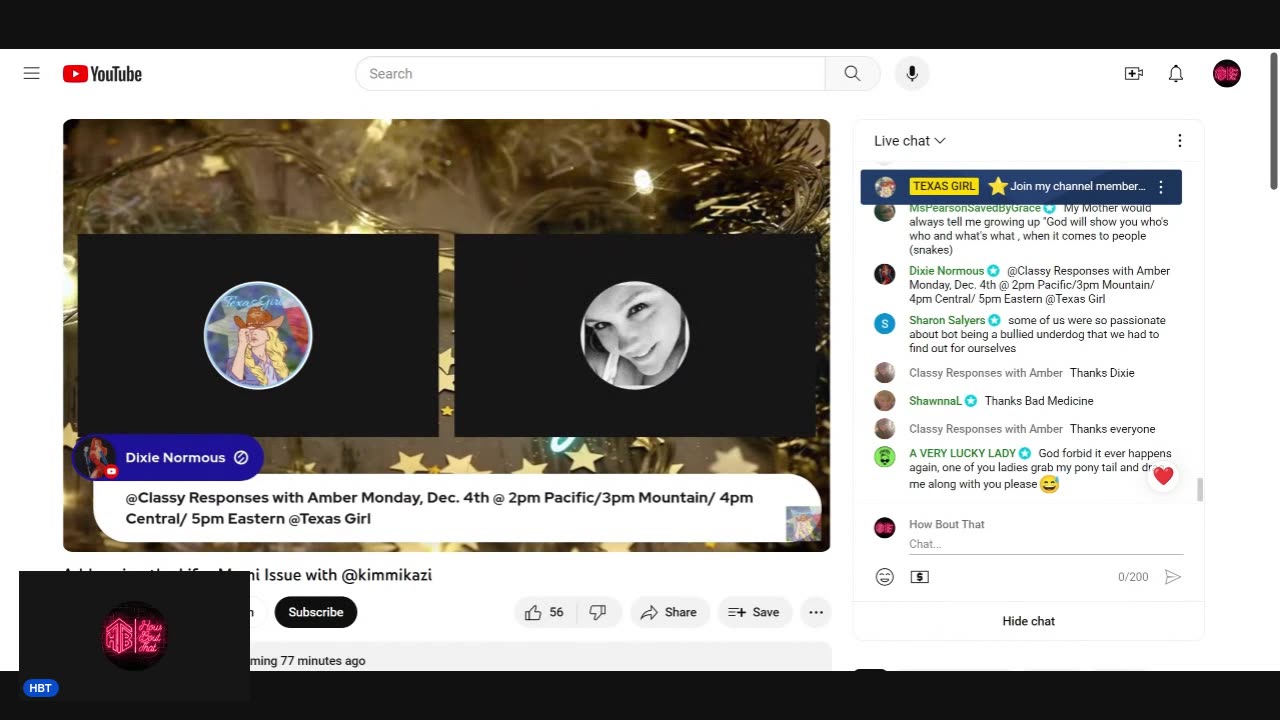Screen dimensions: 1280x720
Task: Click A VERY LUCKY LADY name
Action: [962, 454]
